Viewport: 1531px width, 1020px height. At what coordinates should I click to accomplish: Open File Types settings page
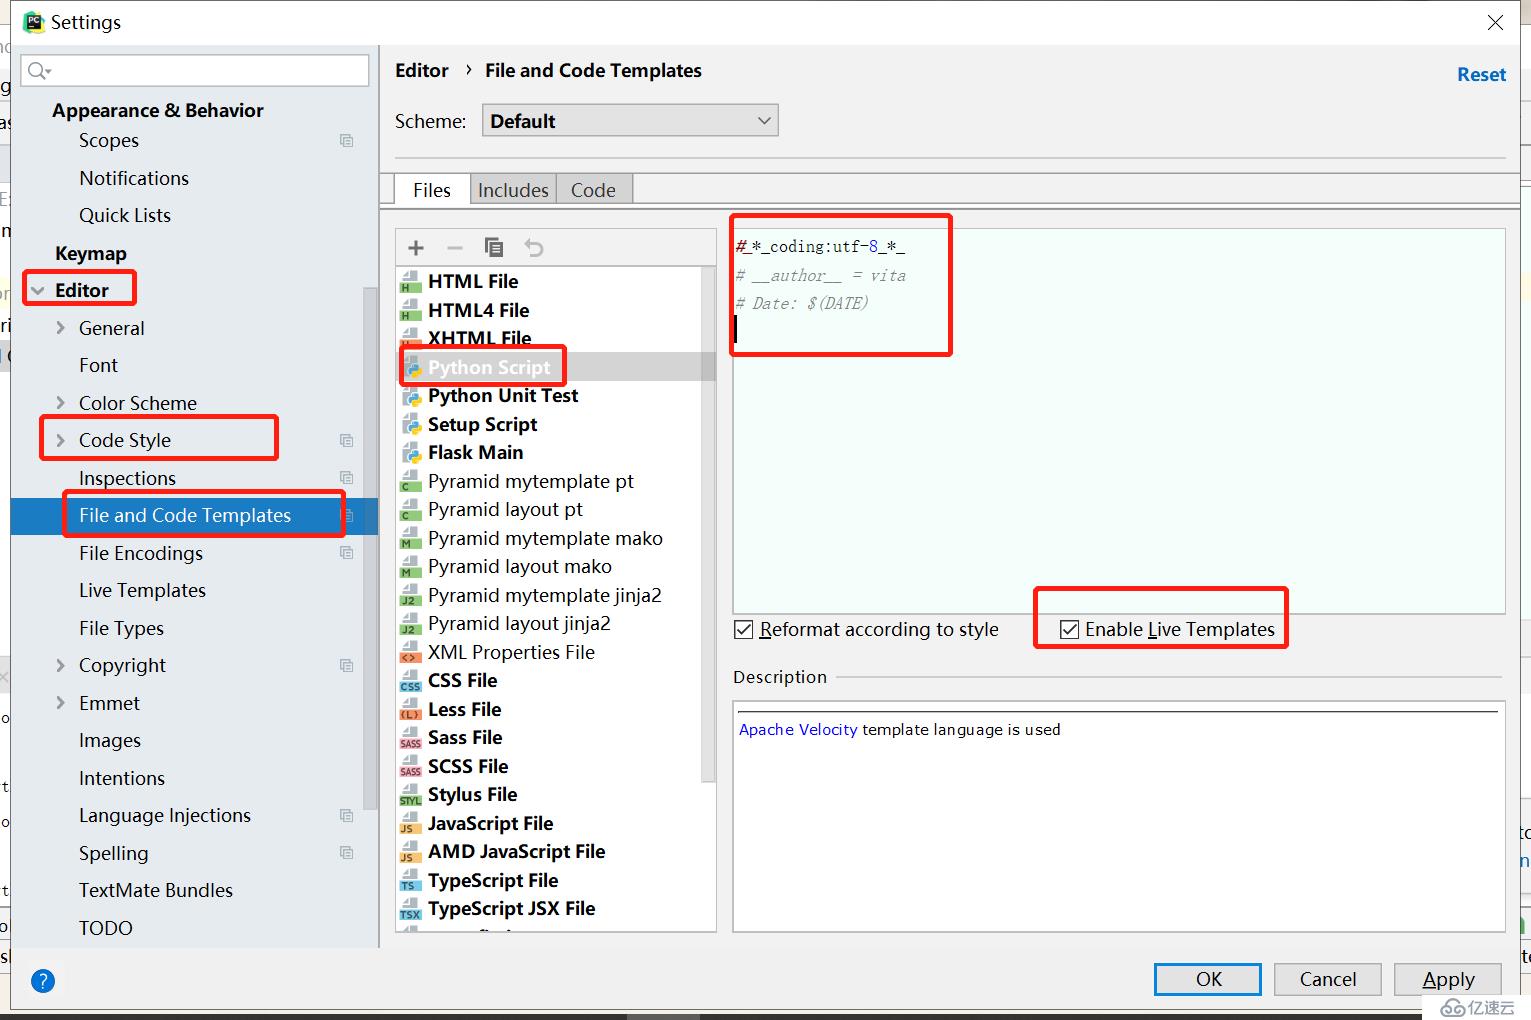[121, 628]
